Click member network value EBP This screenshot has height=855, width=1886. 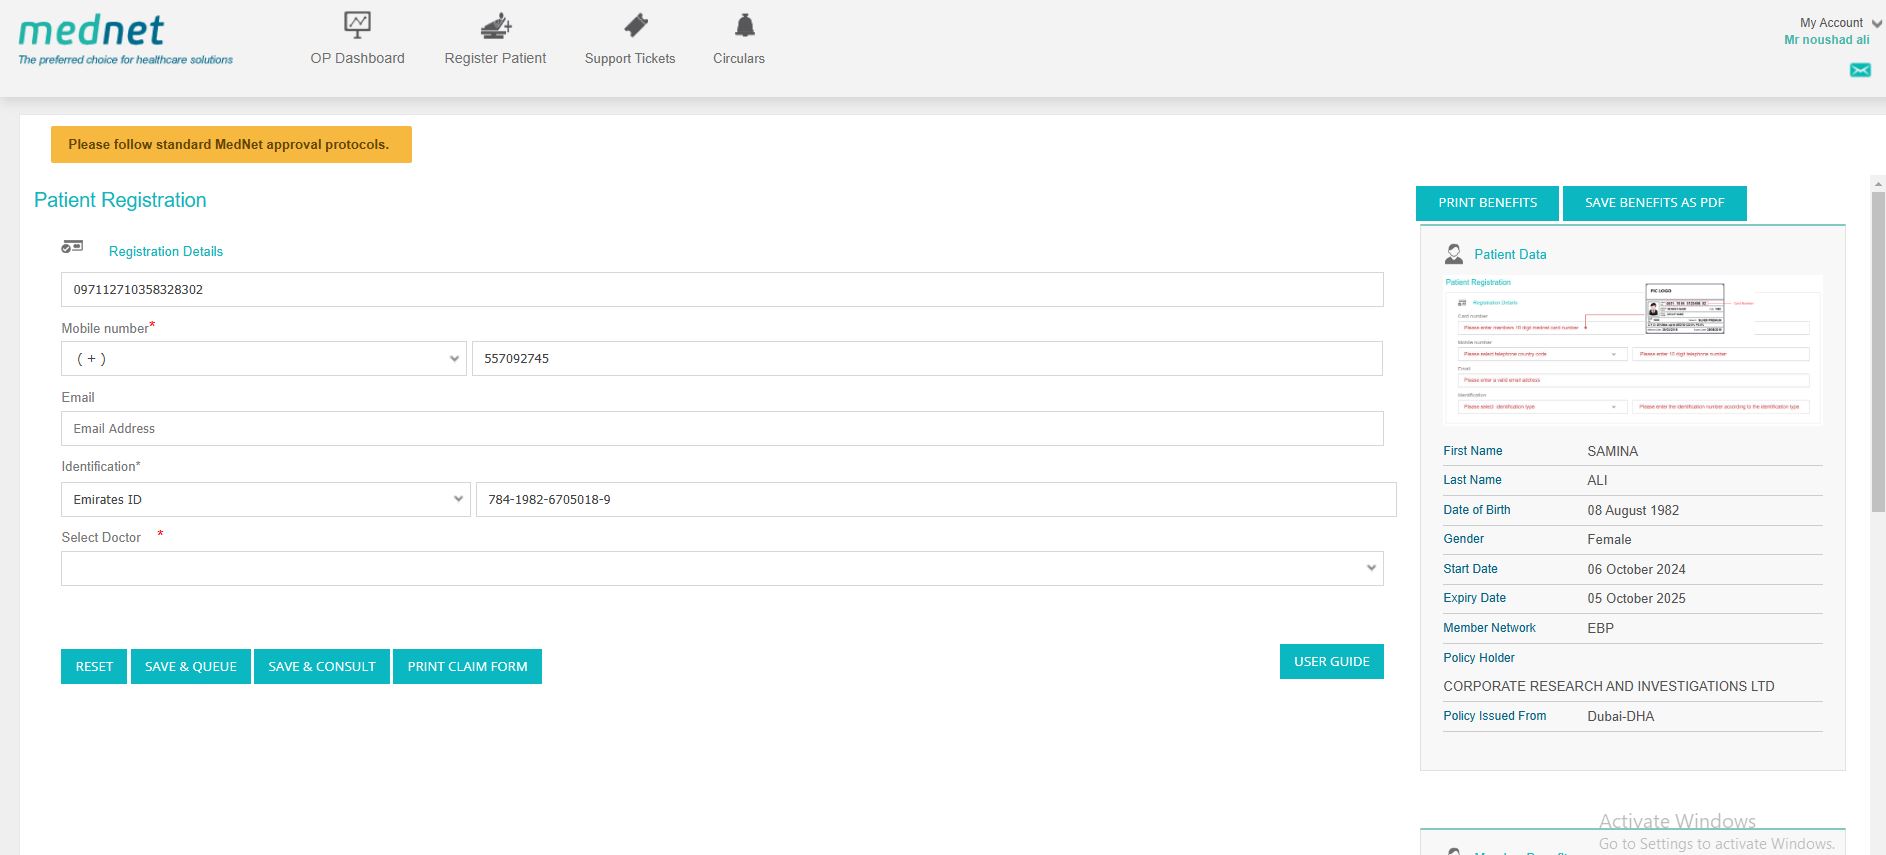1601,628
